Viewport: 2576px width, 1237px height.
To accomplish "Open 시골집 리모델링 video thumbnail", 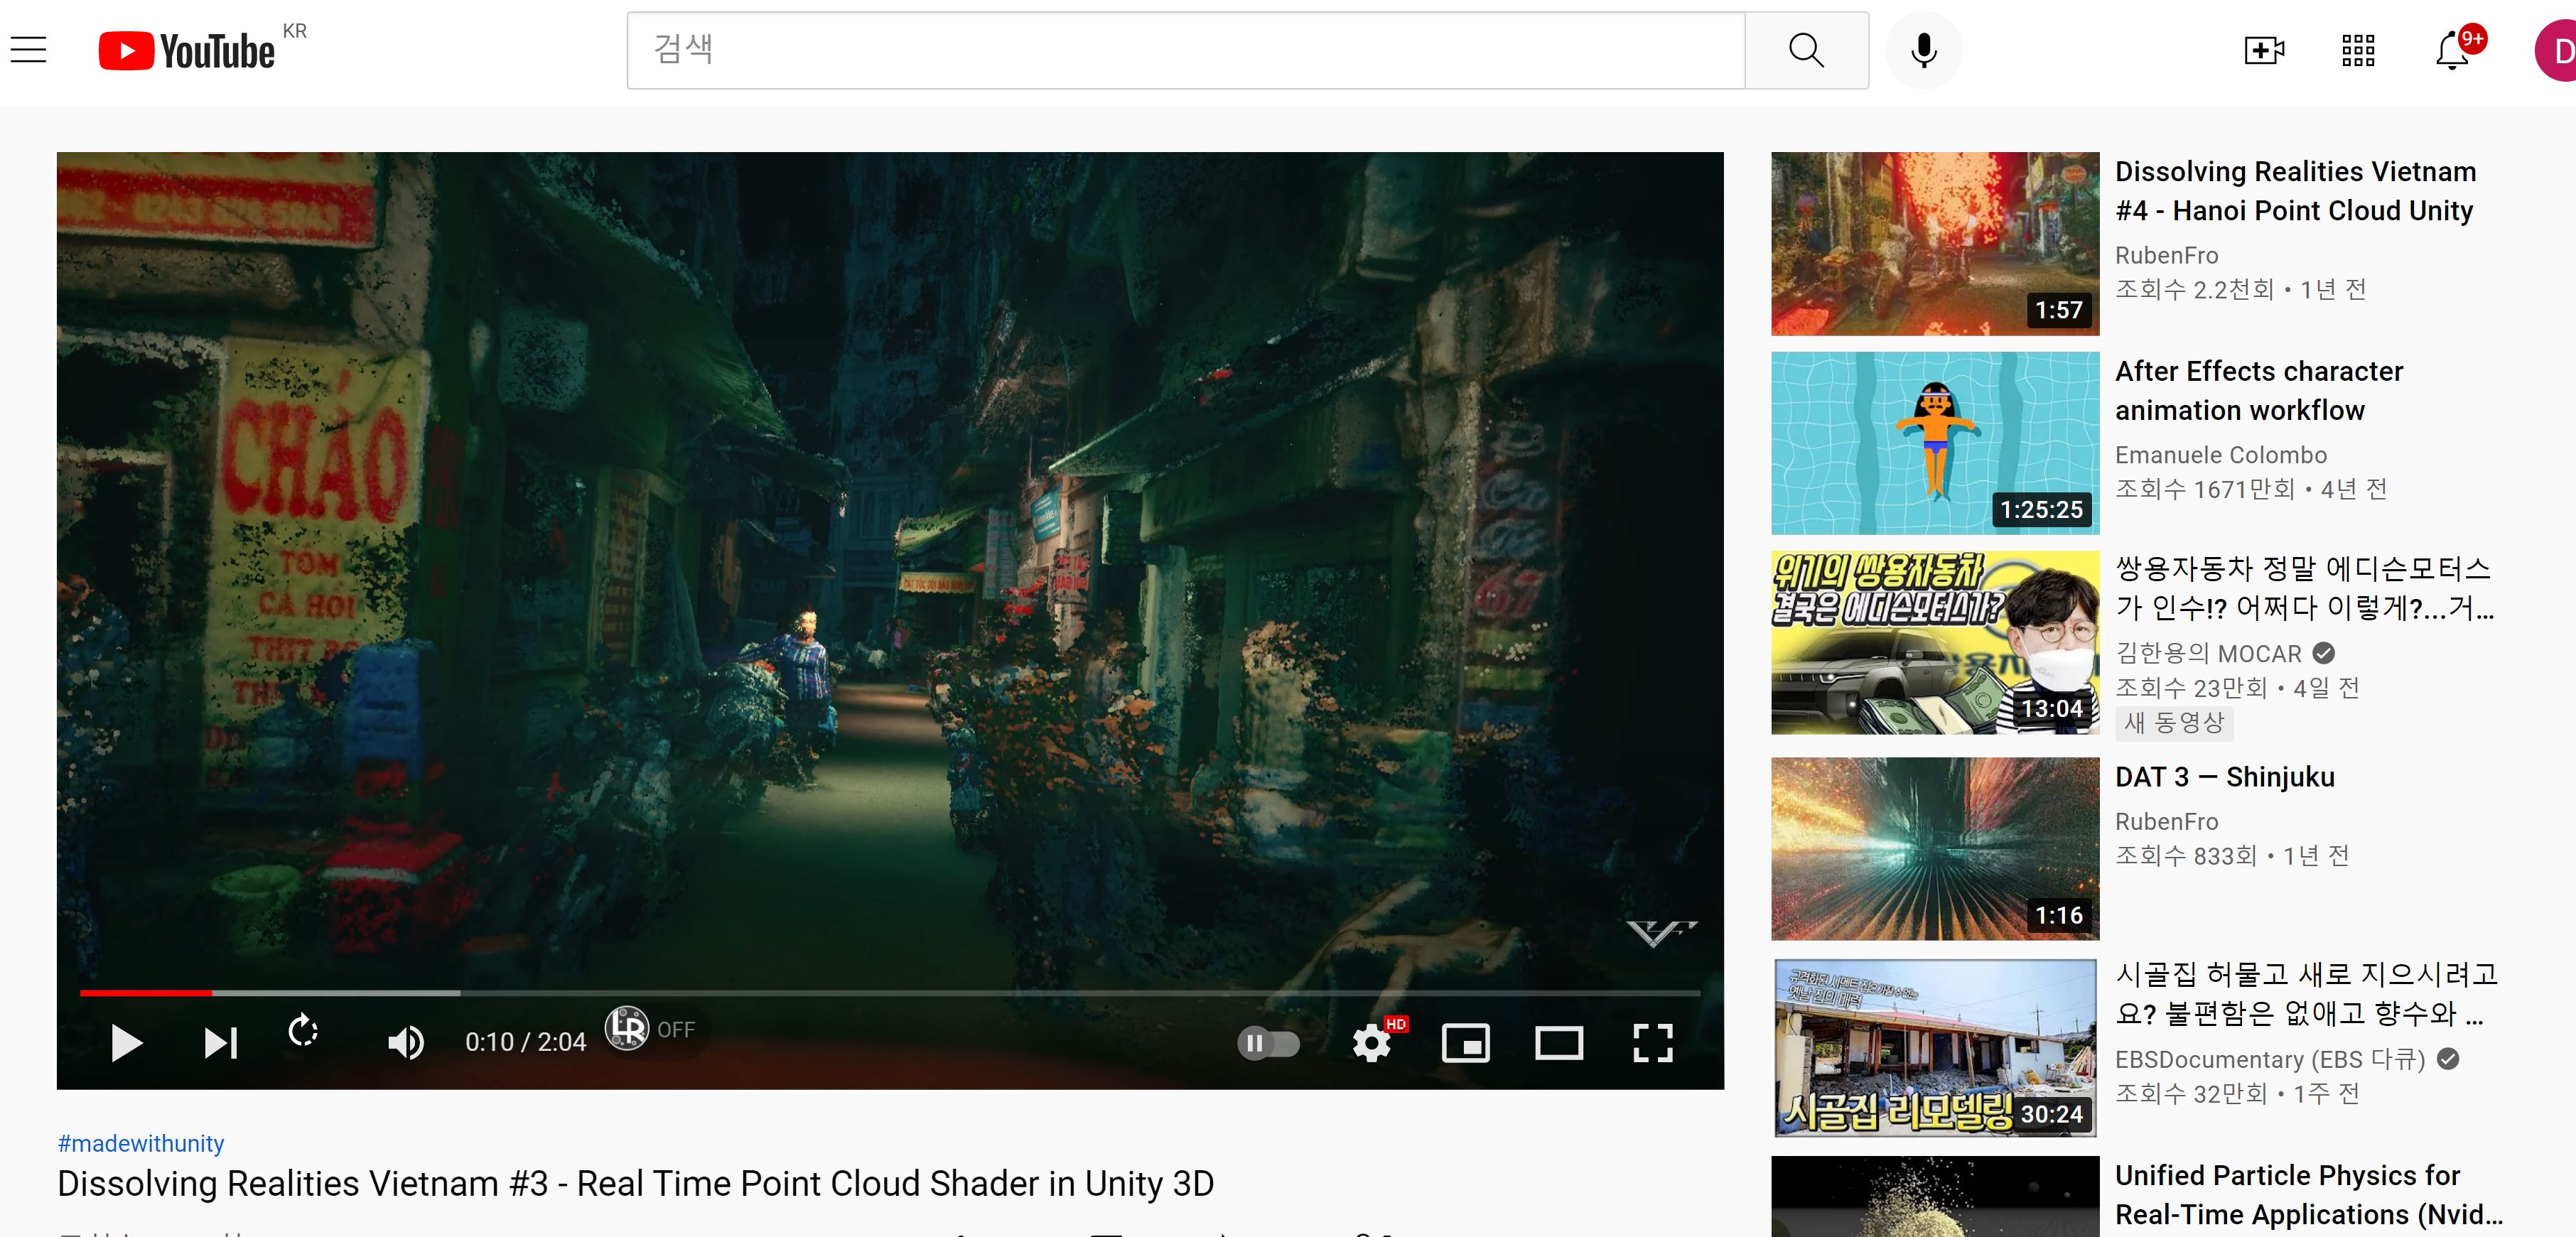I will pos(1935,1048).
